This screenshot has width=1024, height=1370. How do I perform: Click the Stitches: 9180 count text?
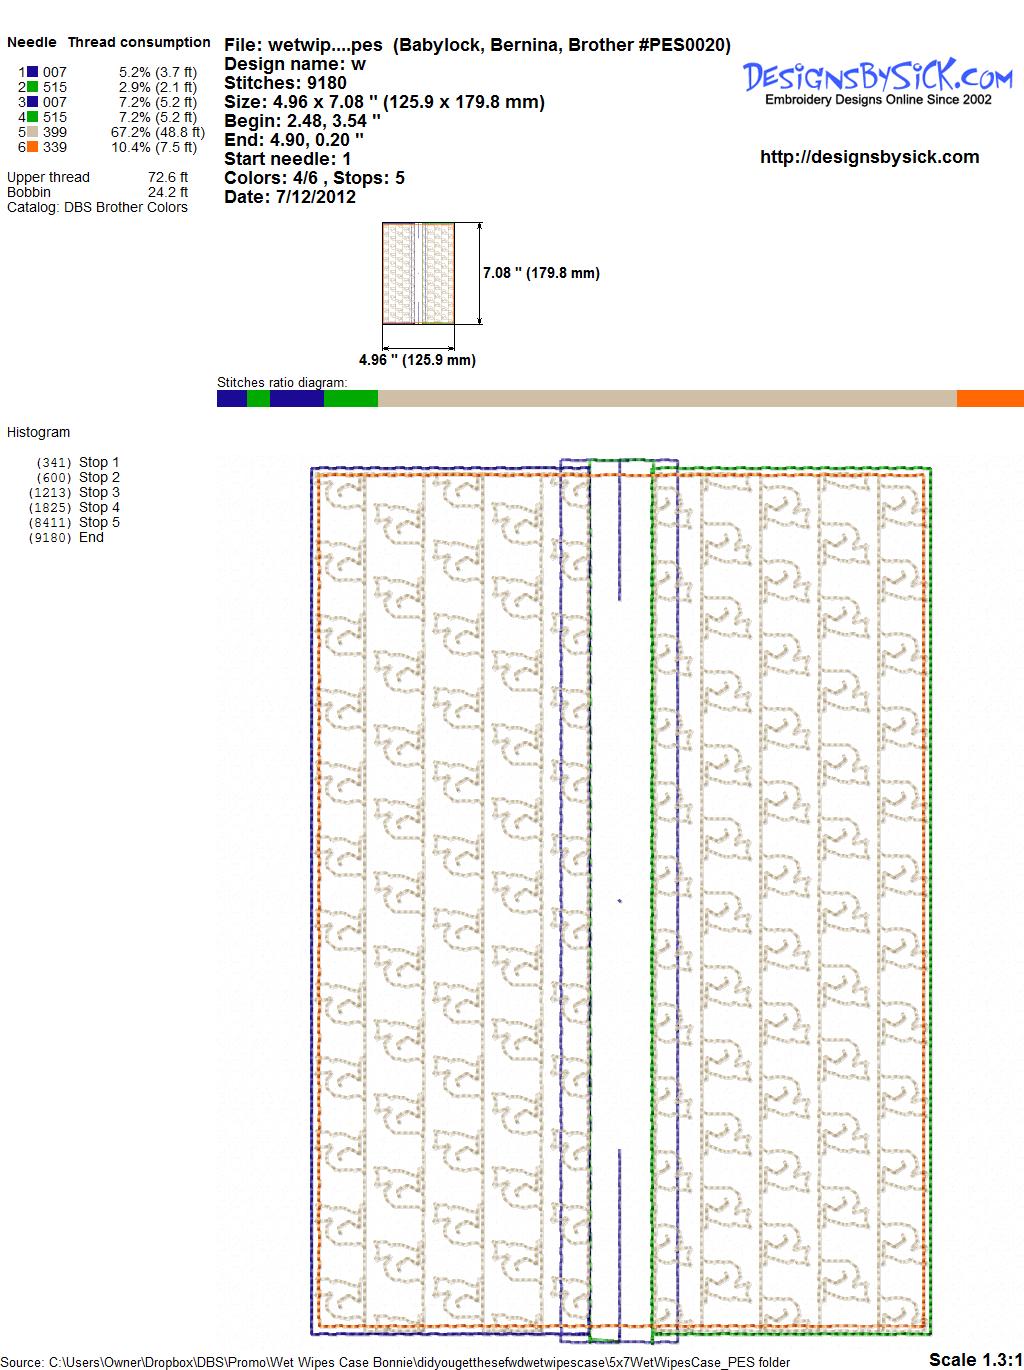pos(285,83)
